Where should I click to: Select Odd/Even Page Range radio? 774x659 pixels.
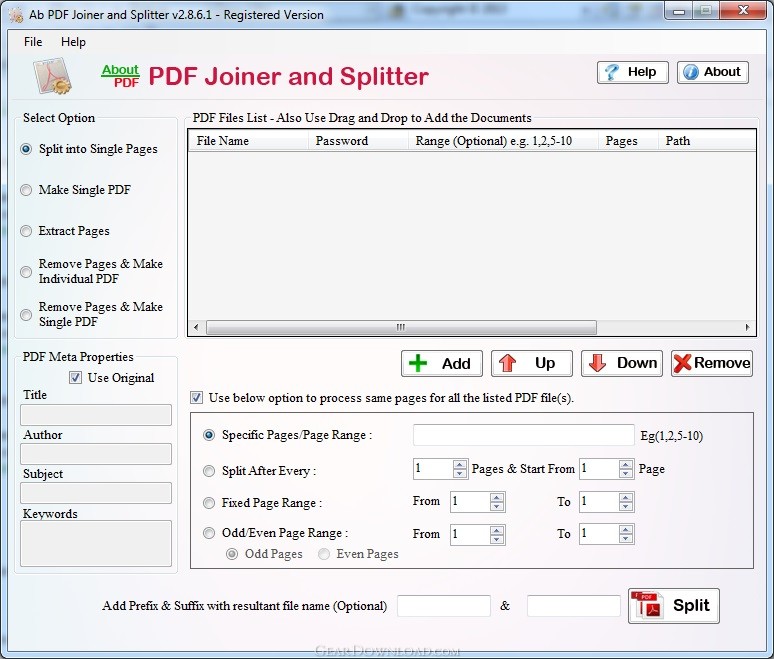coord(209,533)
